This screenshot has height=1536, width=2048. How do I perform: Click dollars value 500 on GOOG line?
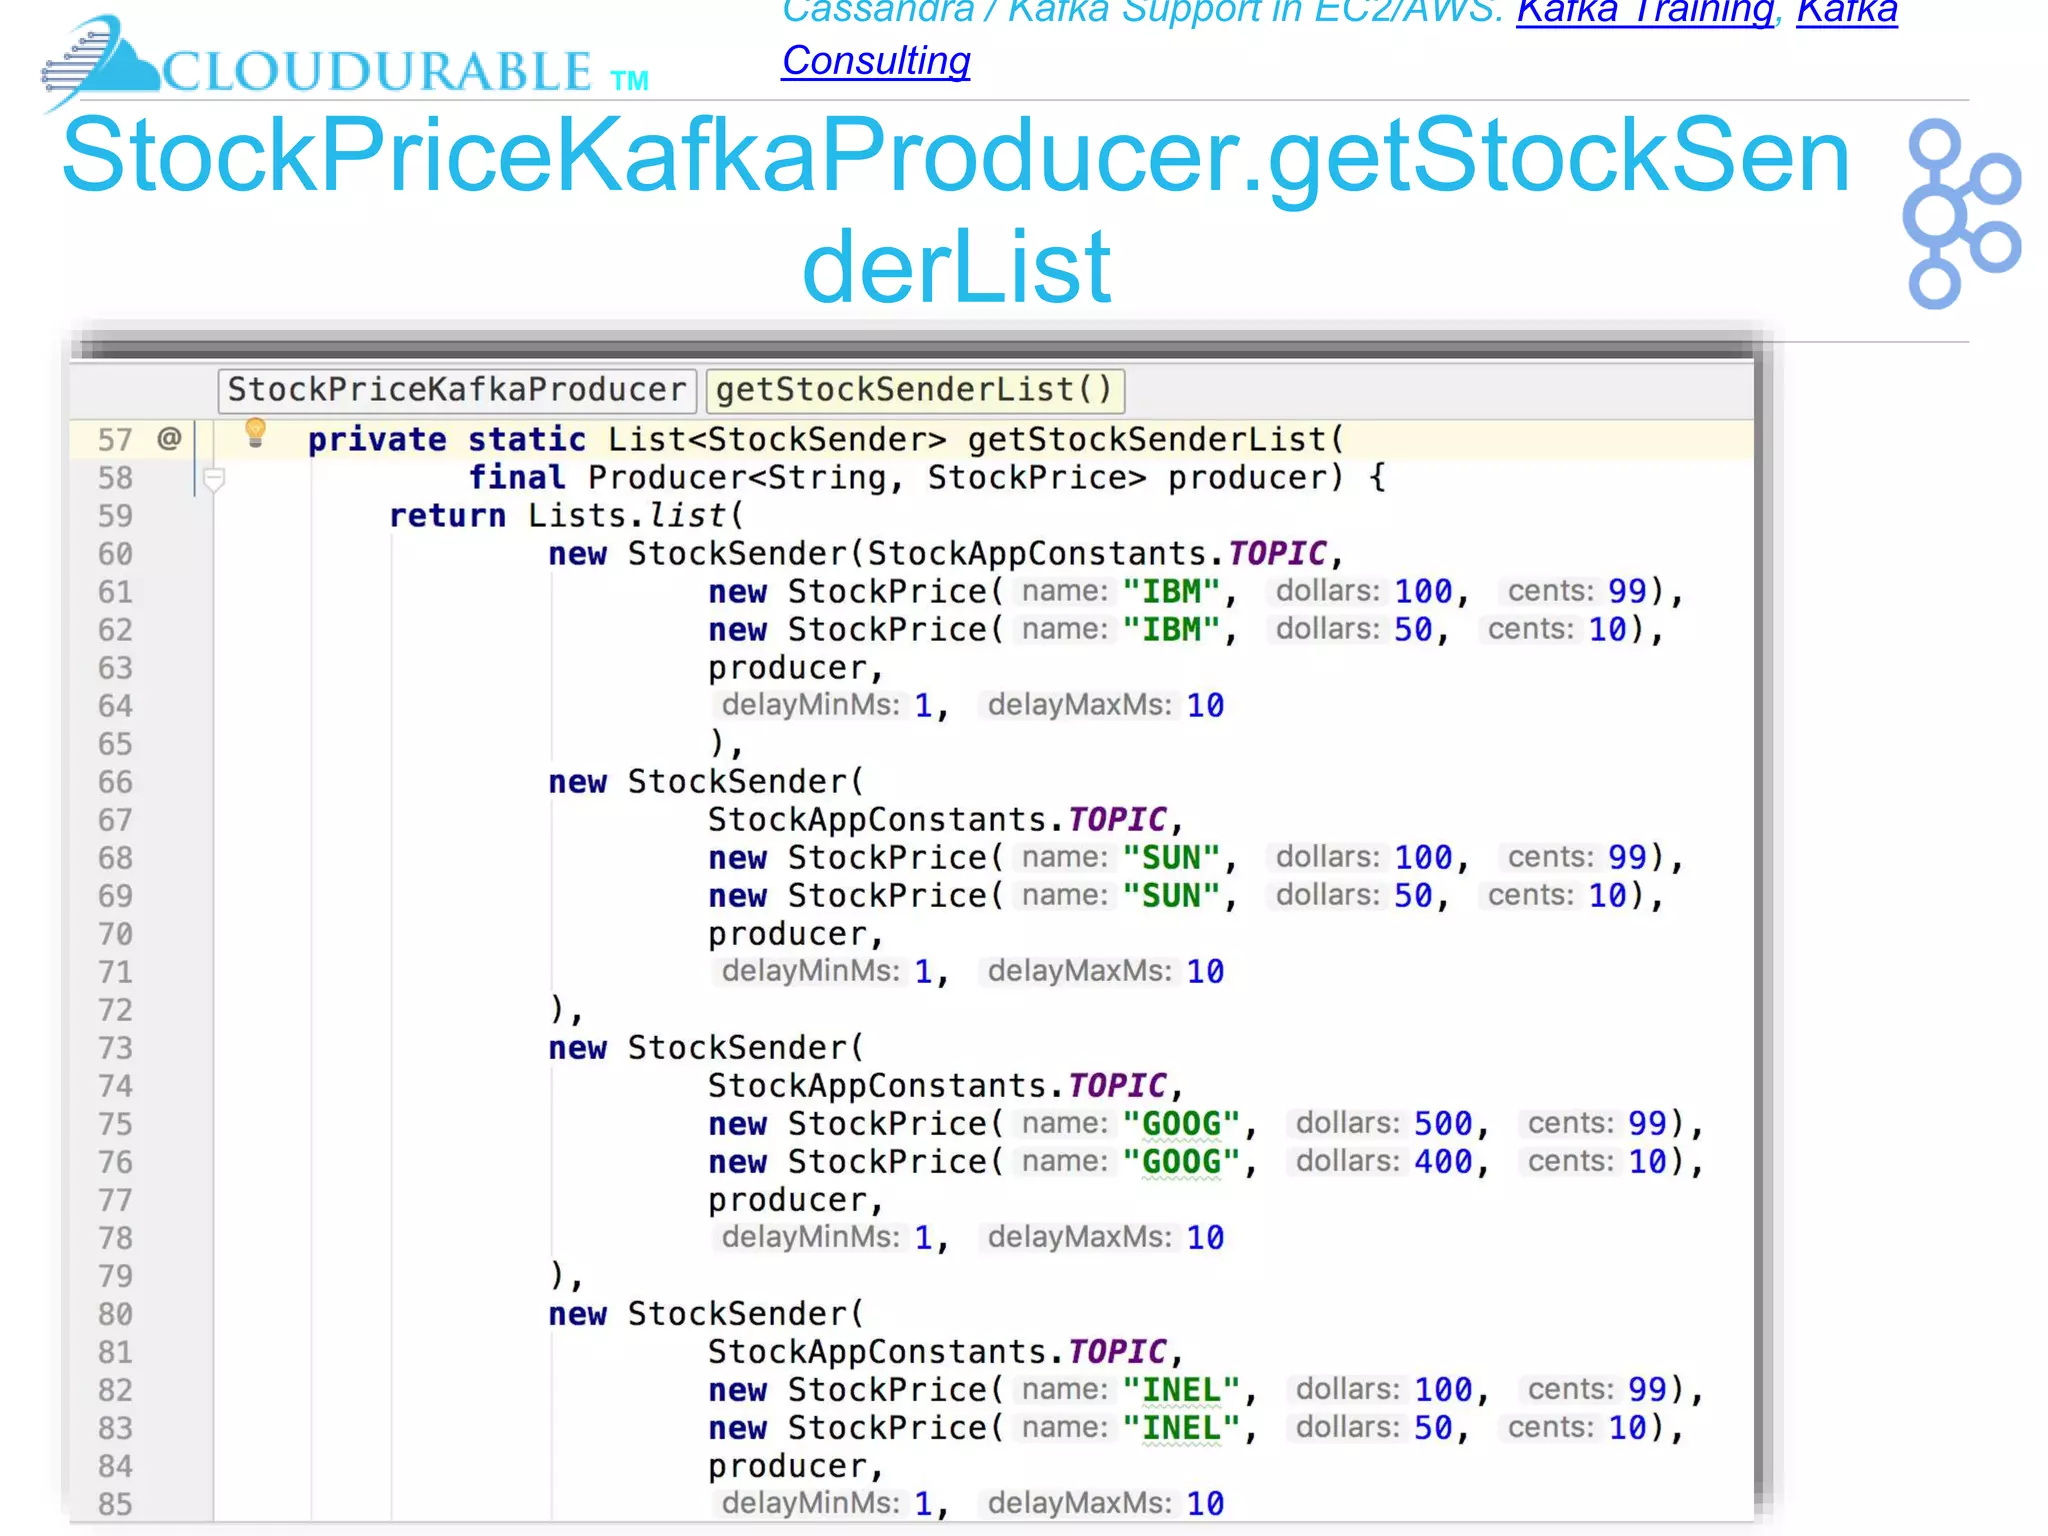click(x=1442, y=1124)
